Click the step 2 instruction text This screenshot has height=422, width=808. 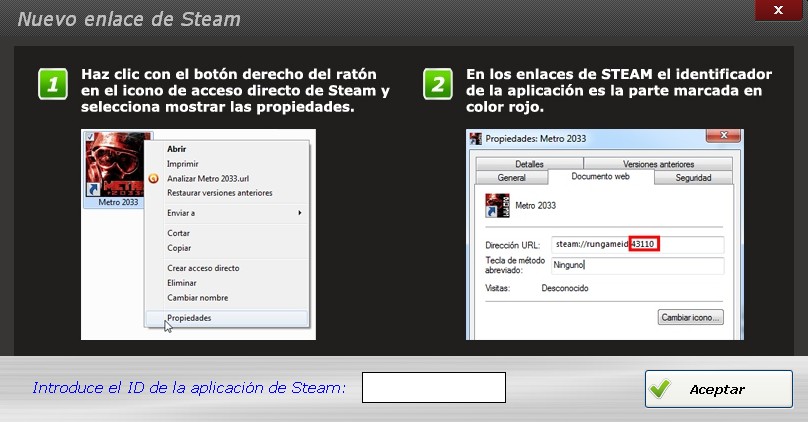coord(619,91)
